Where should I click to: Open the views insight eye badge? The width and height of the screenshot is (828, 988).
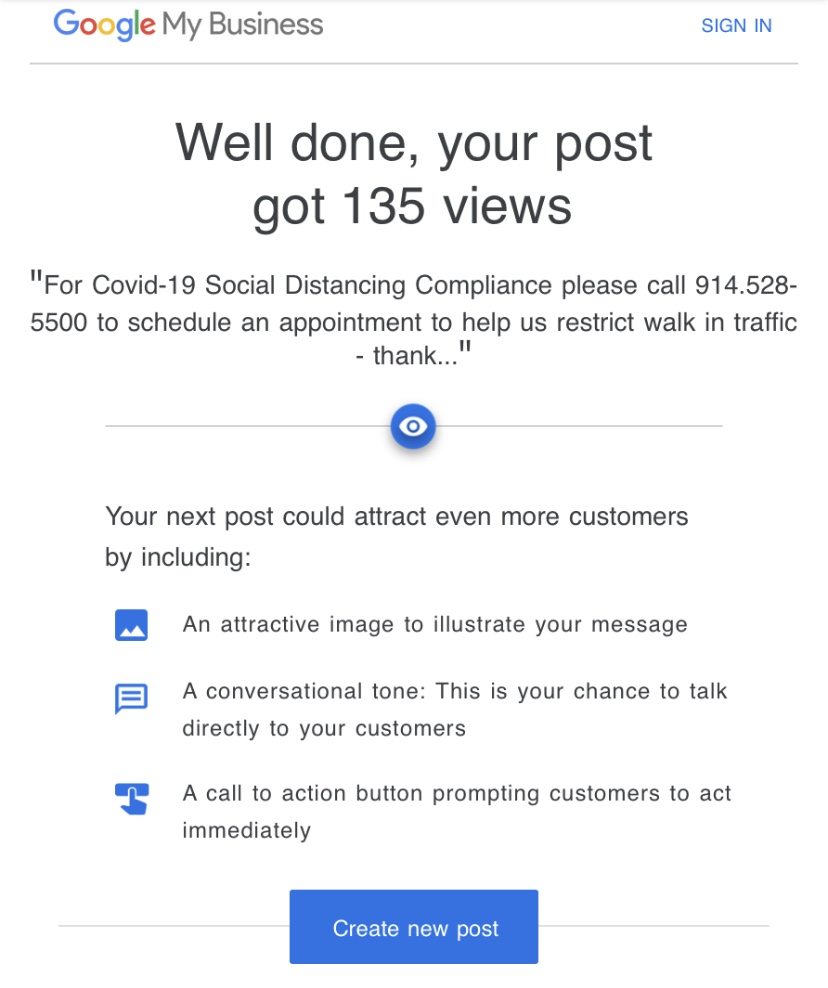(x=413, y=425)
